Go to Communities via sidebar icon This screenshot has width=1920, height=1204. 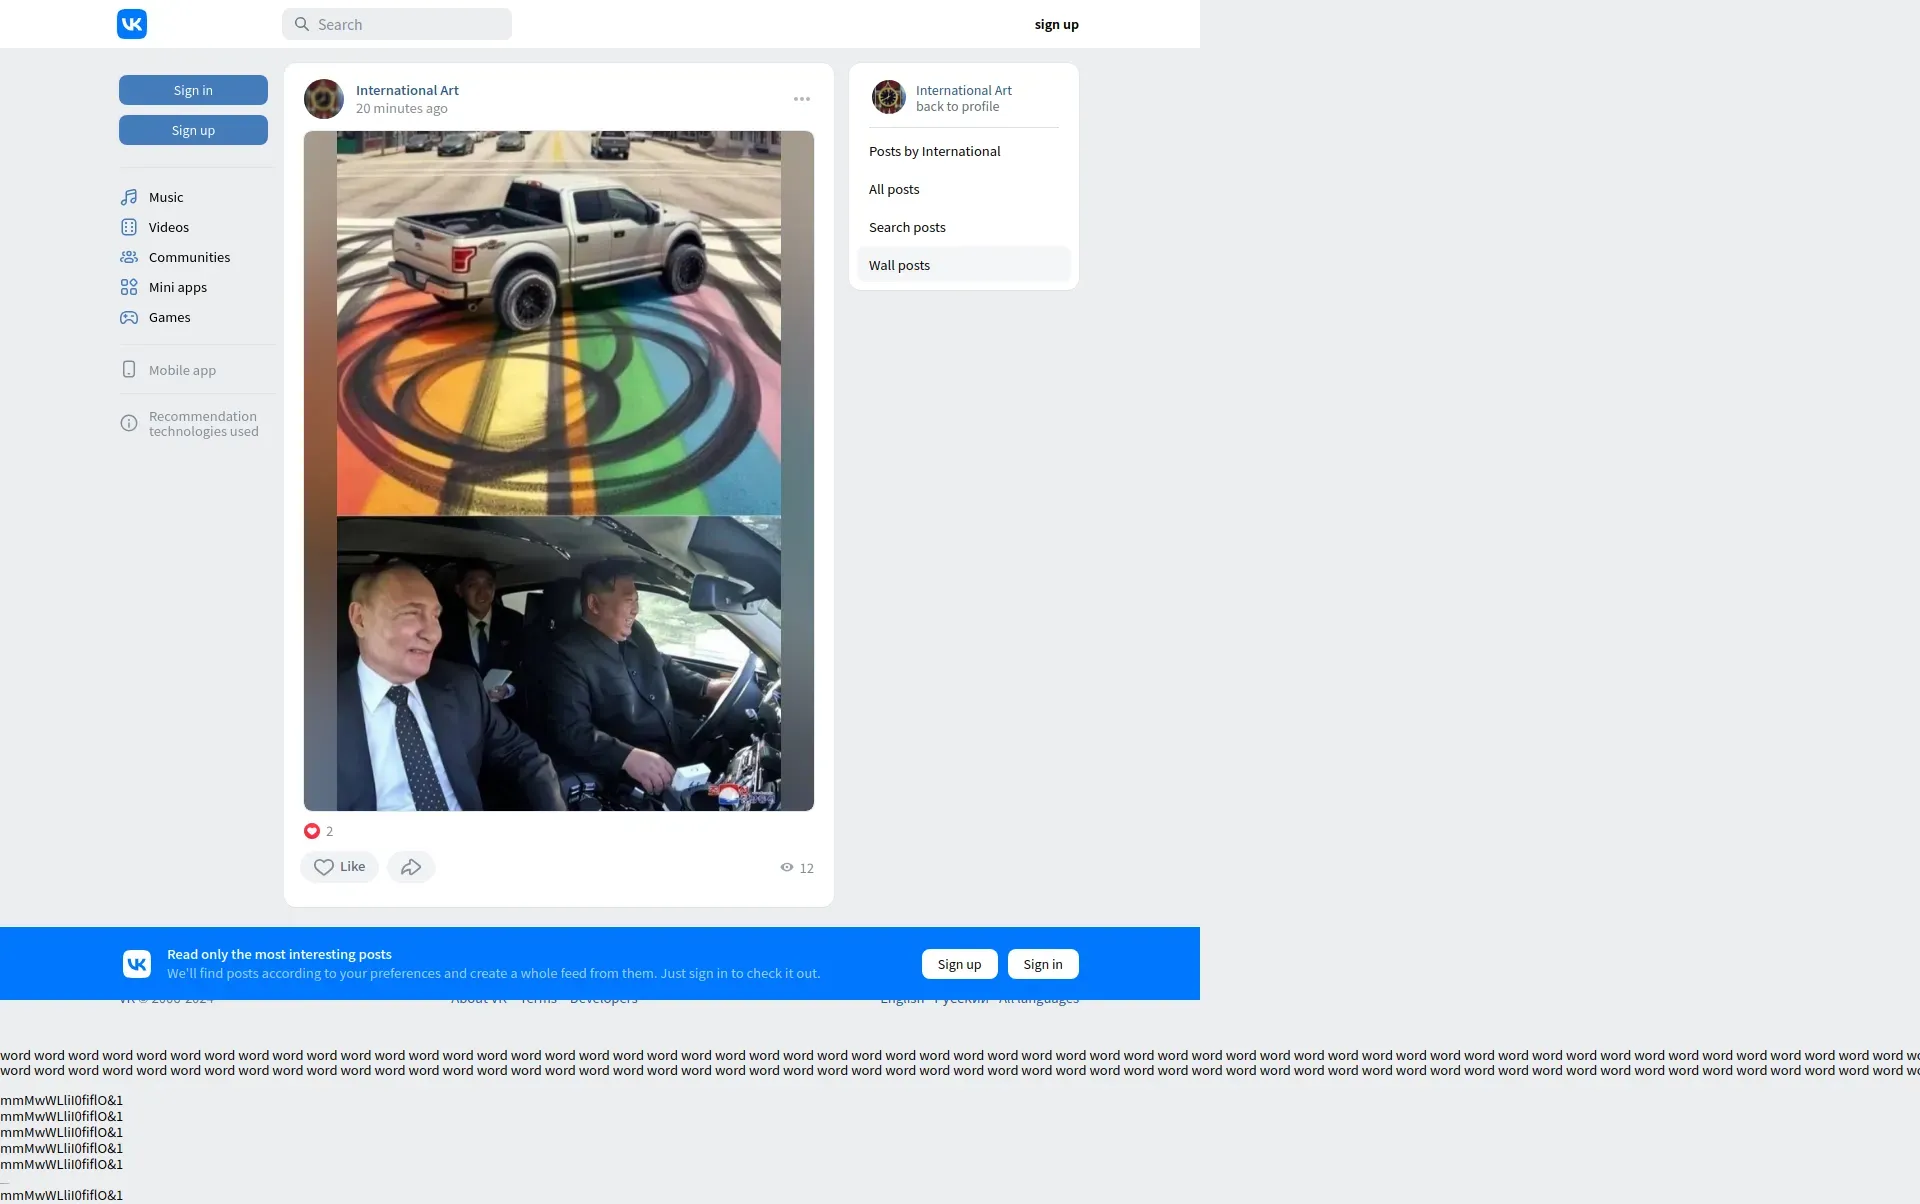click(129, 257)
